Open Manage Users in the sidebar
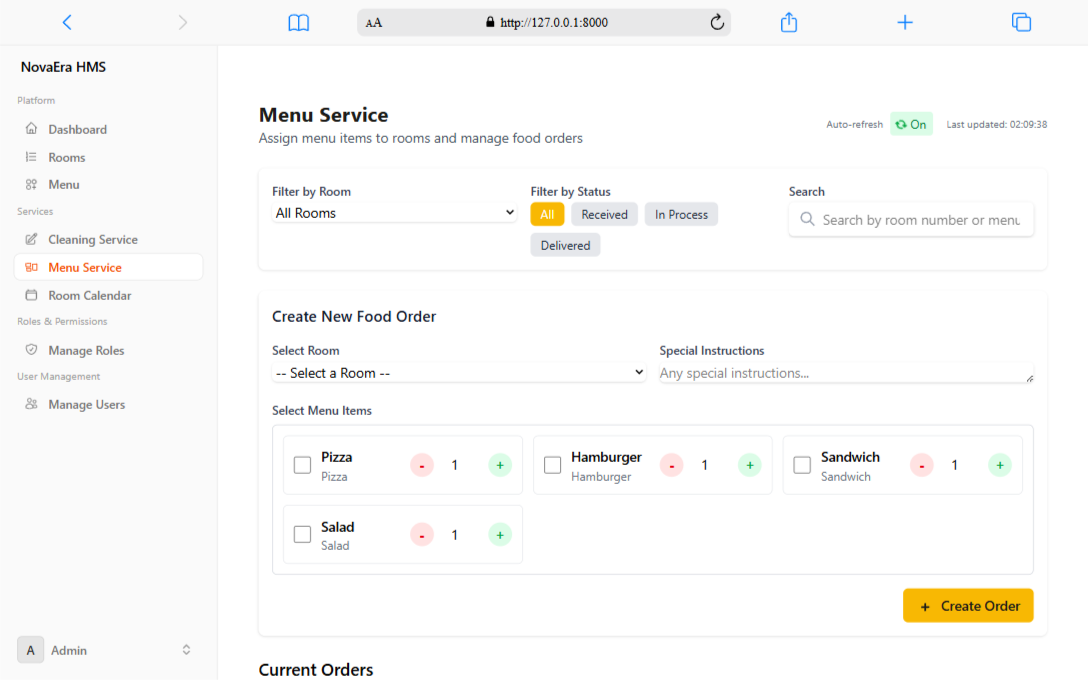Image resolution: width=1088 pixels, height=680 pixels. 108,405
